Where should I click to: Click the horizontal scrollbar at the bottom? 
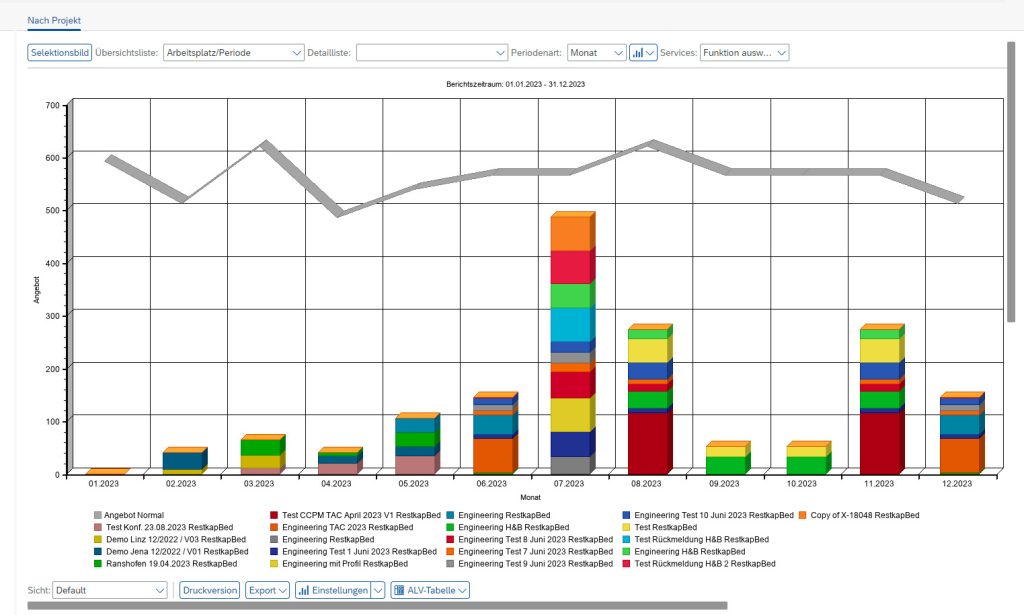tap(376, 606)
